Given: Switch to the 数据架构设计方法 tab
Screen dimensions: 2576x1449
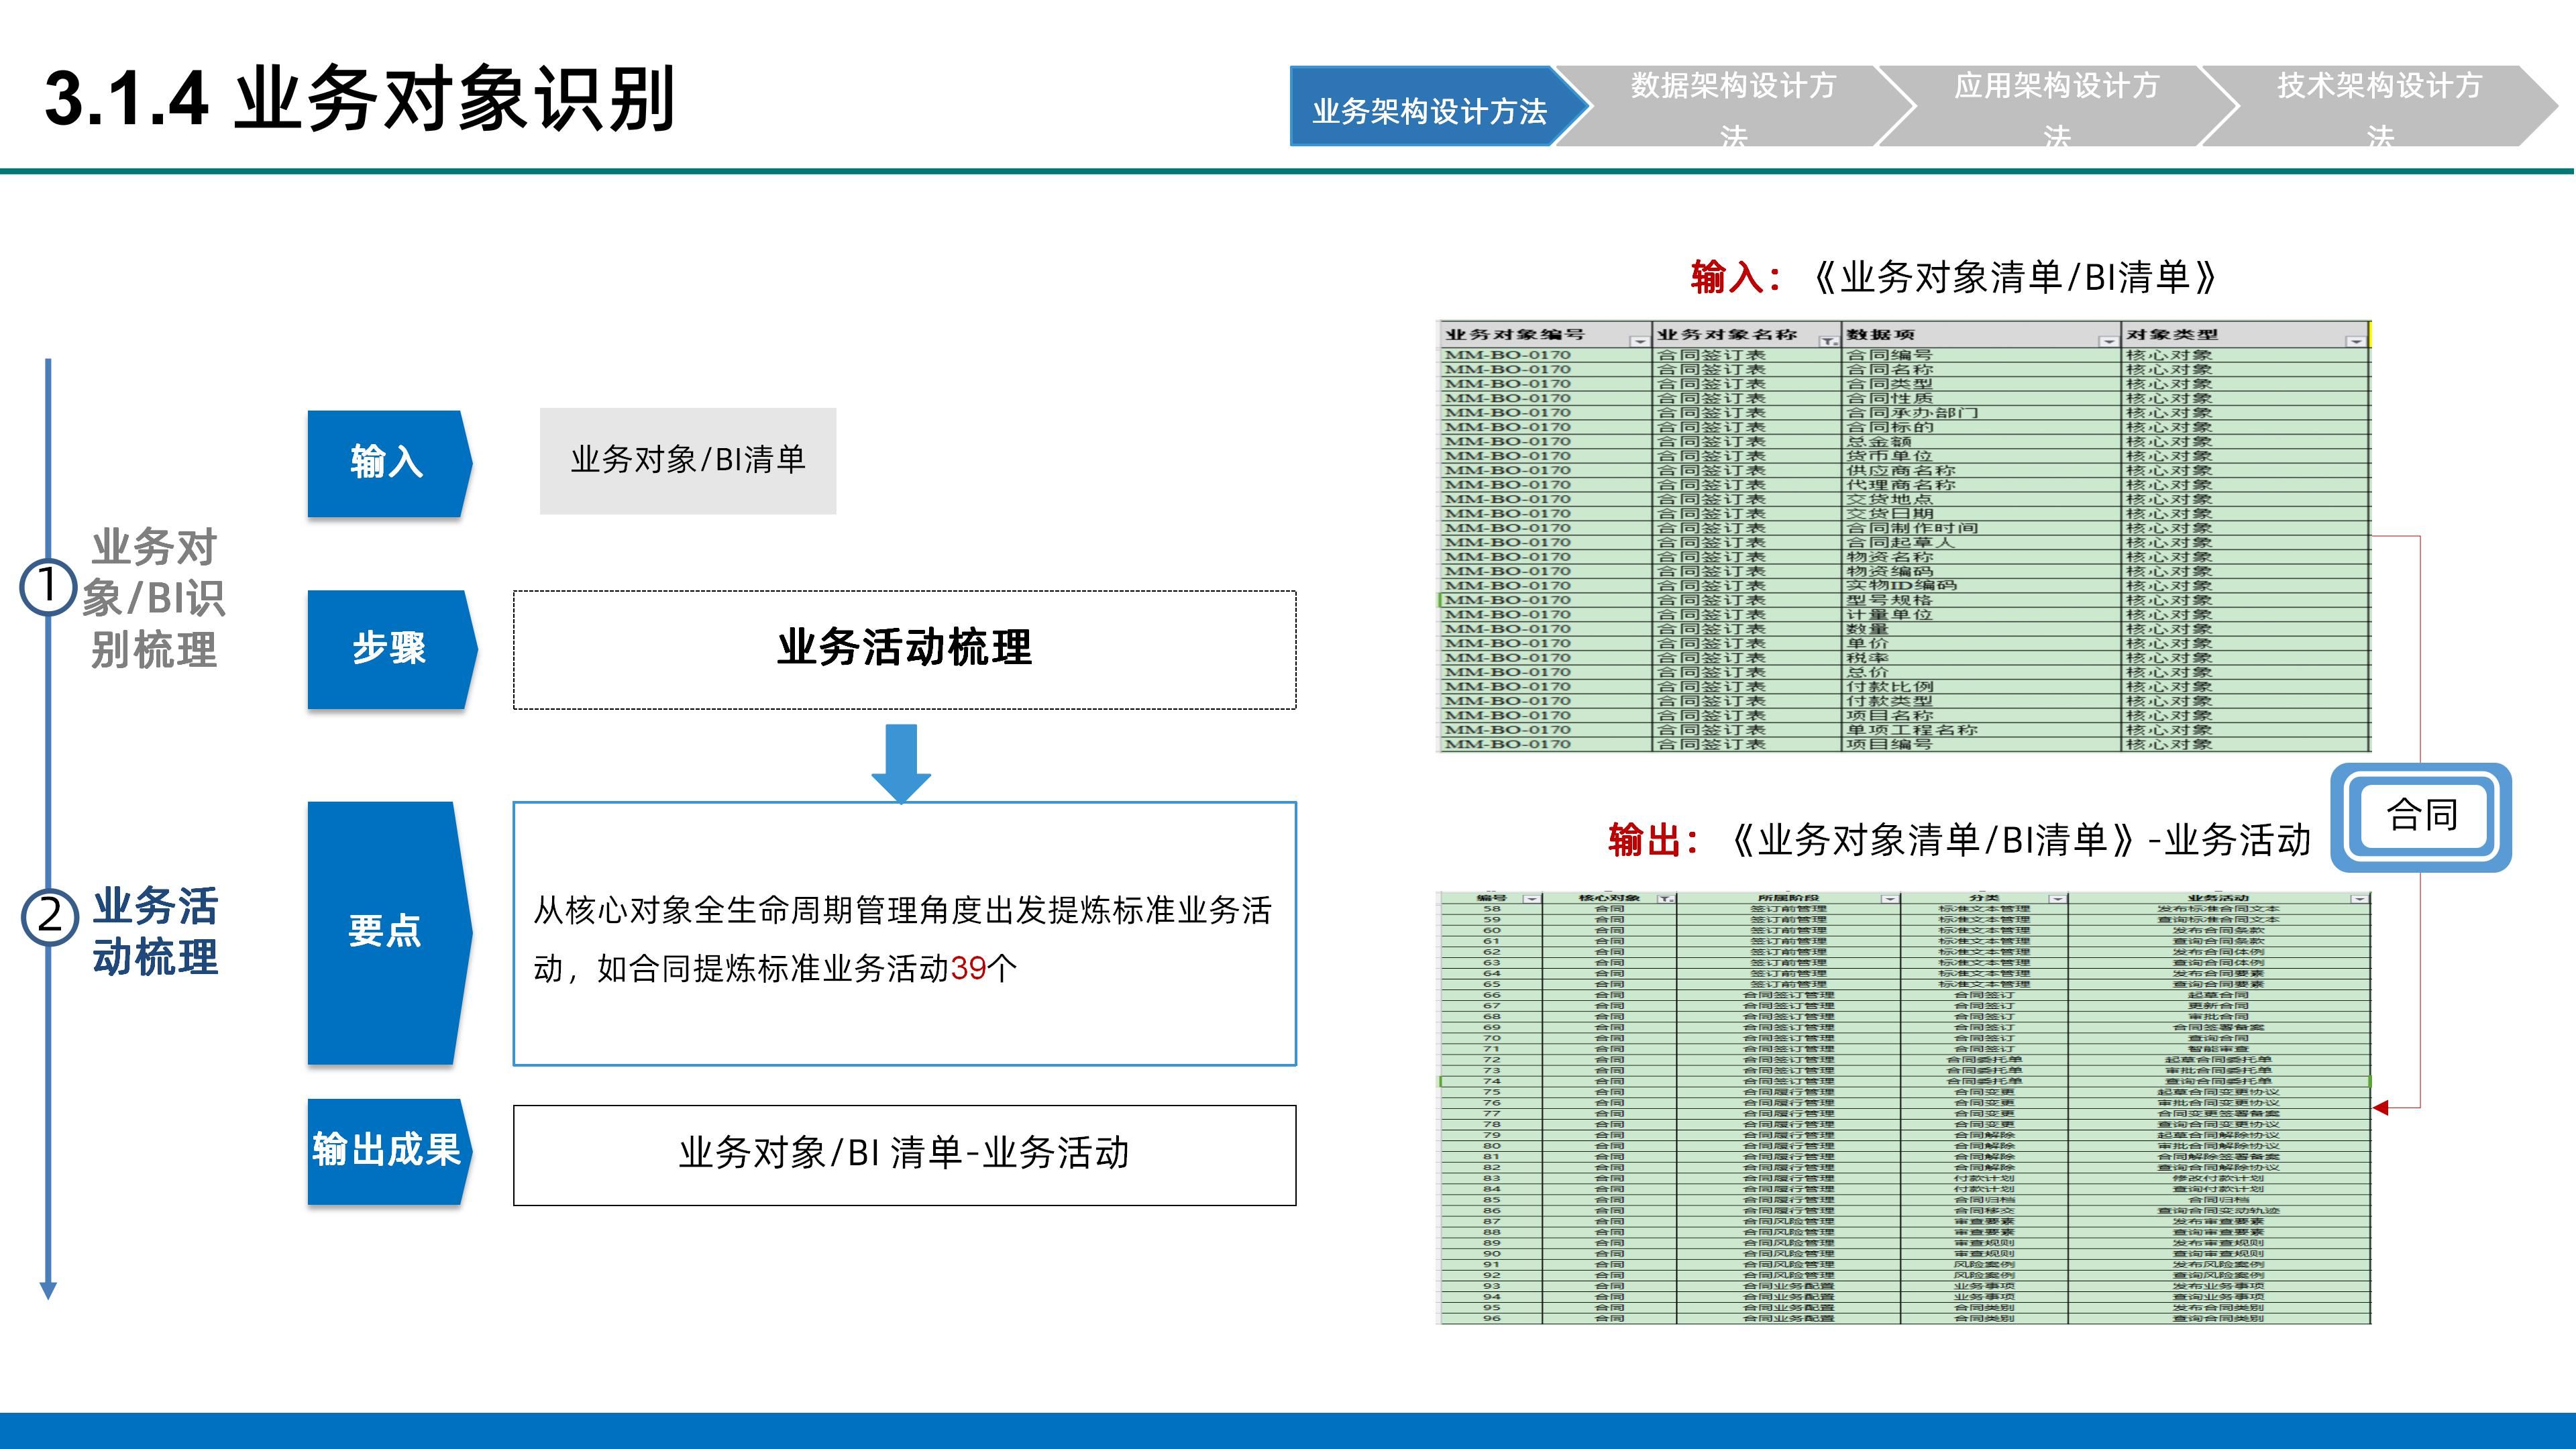Looking at the screenshot, I should pyautogui.click(x=1733, y=107).
